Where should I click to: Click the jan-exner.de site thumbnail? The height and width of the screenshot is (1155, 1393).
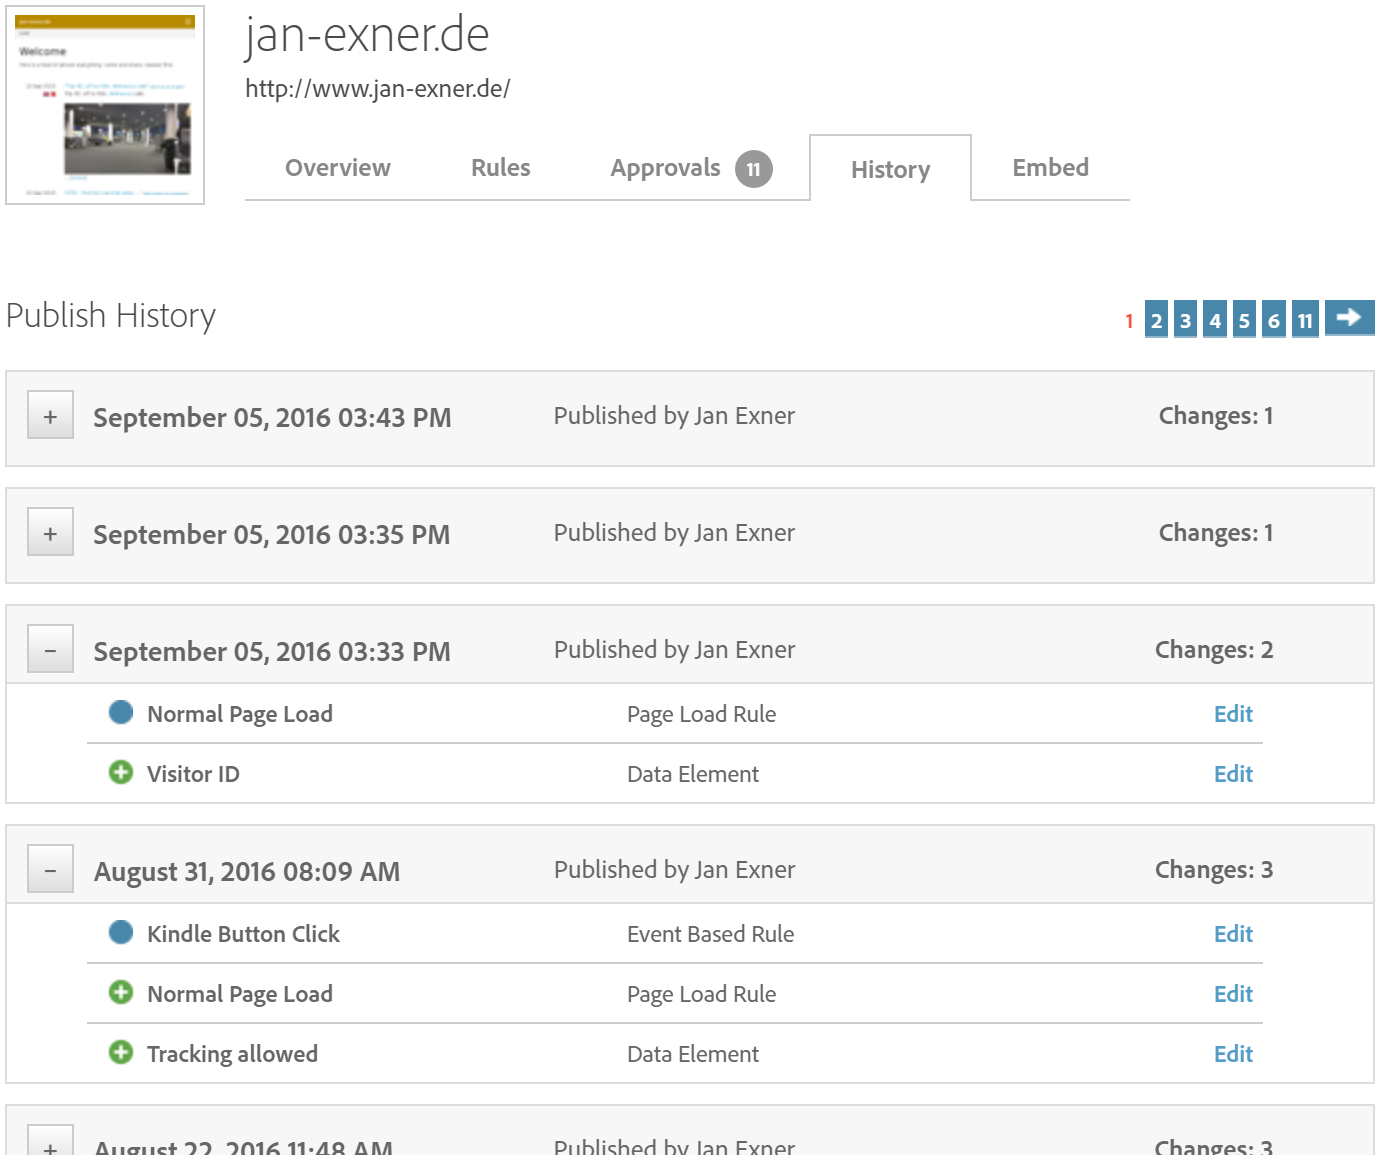click(x=105, y=105)
